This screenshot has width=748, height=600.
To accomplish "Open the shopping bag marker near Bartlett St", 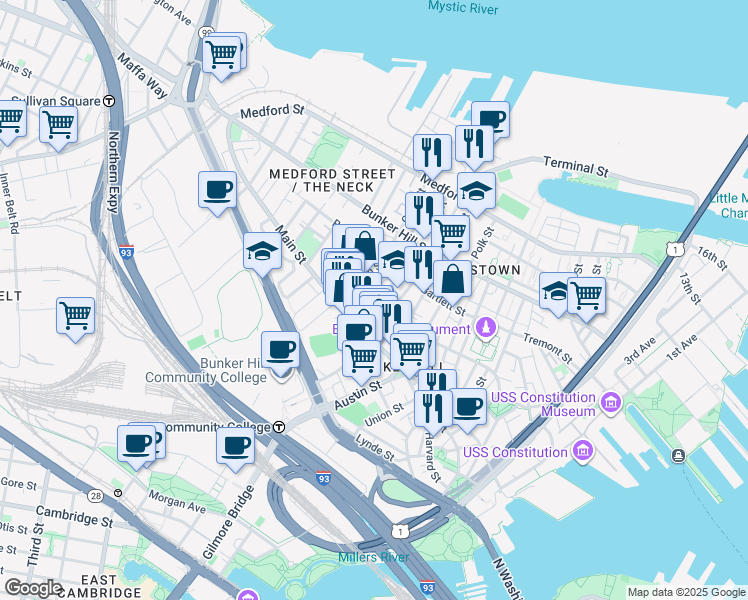I will pyautogui.click(x=453, y=282).
